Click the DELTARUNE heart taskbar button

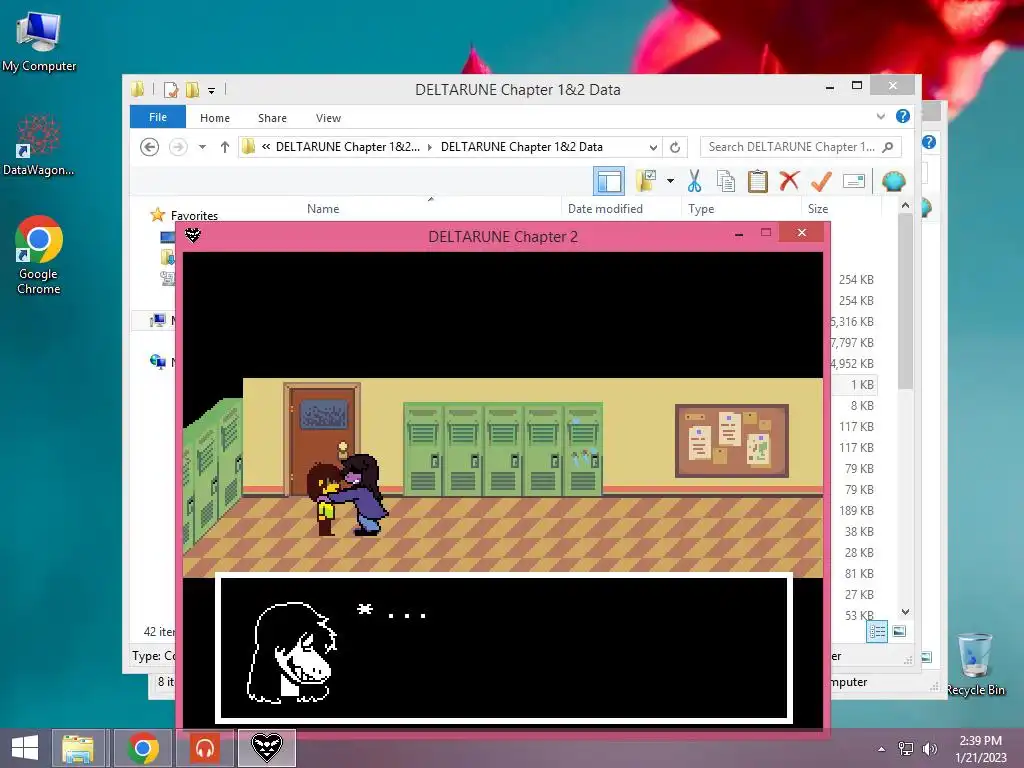click(266, 748)
